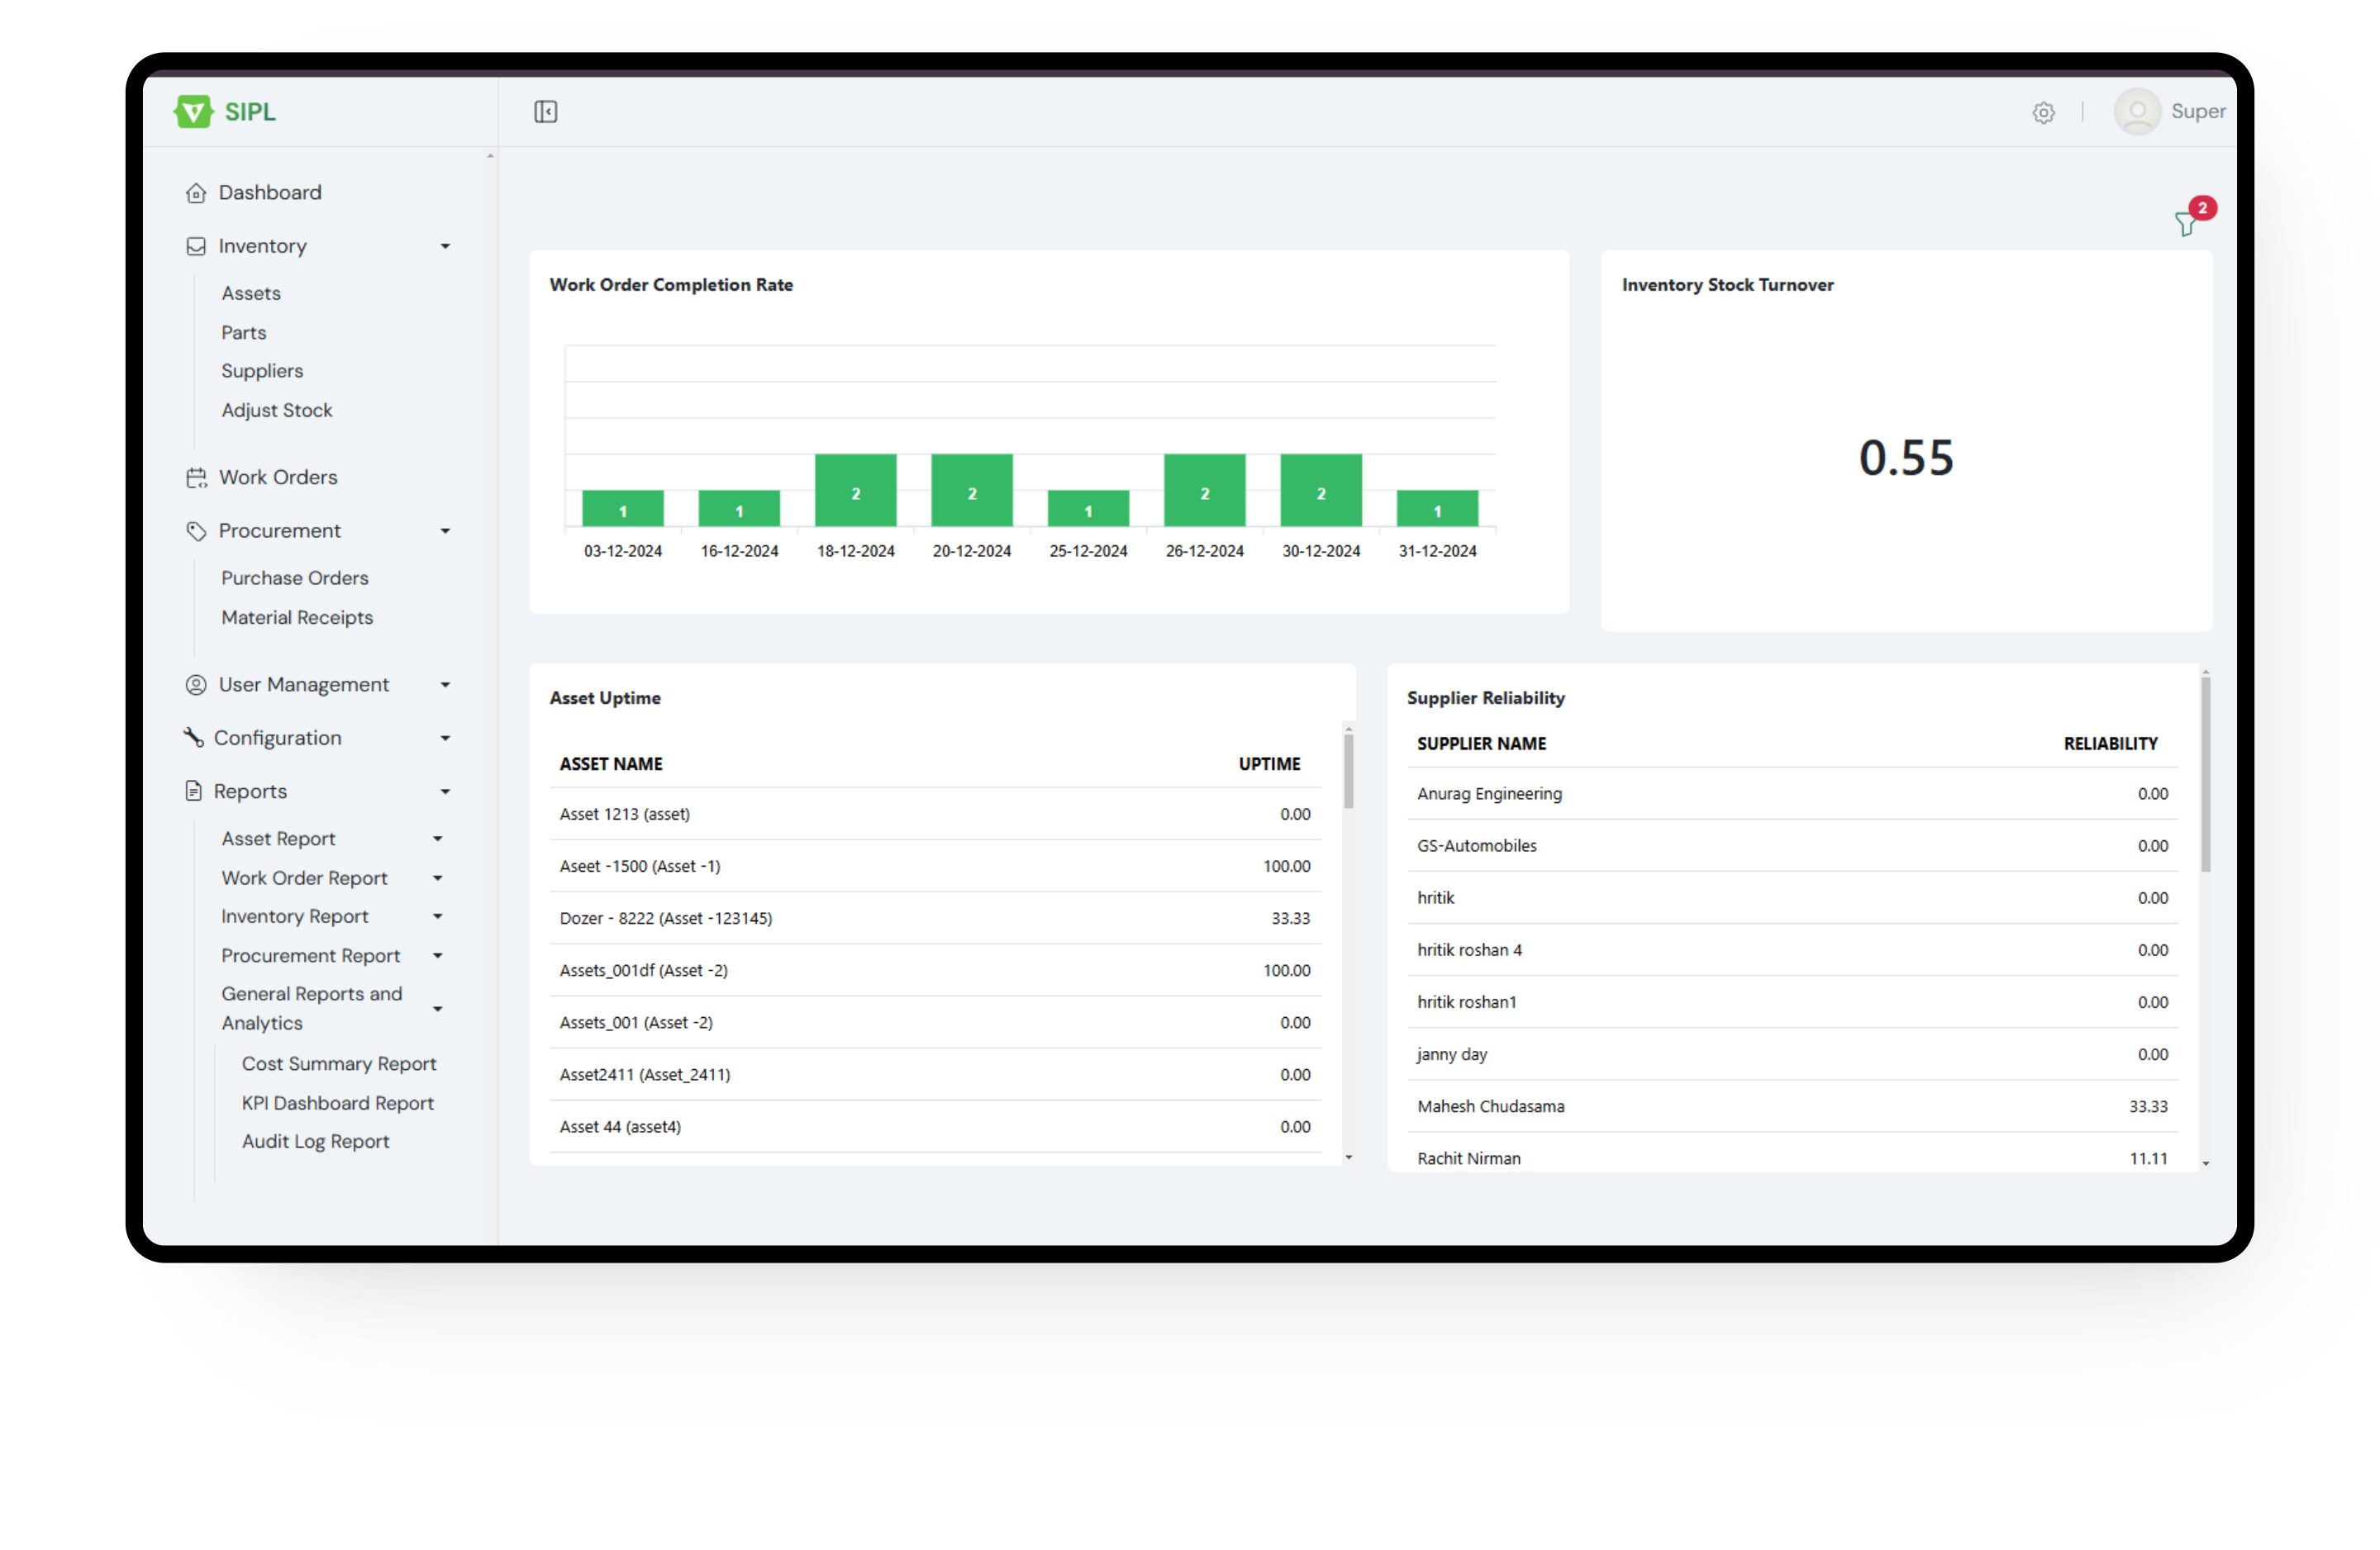The width and height of the screenshot is (2380, 1550).
Task: Expand the User Management arrow
Action: [x=445, y=685]
